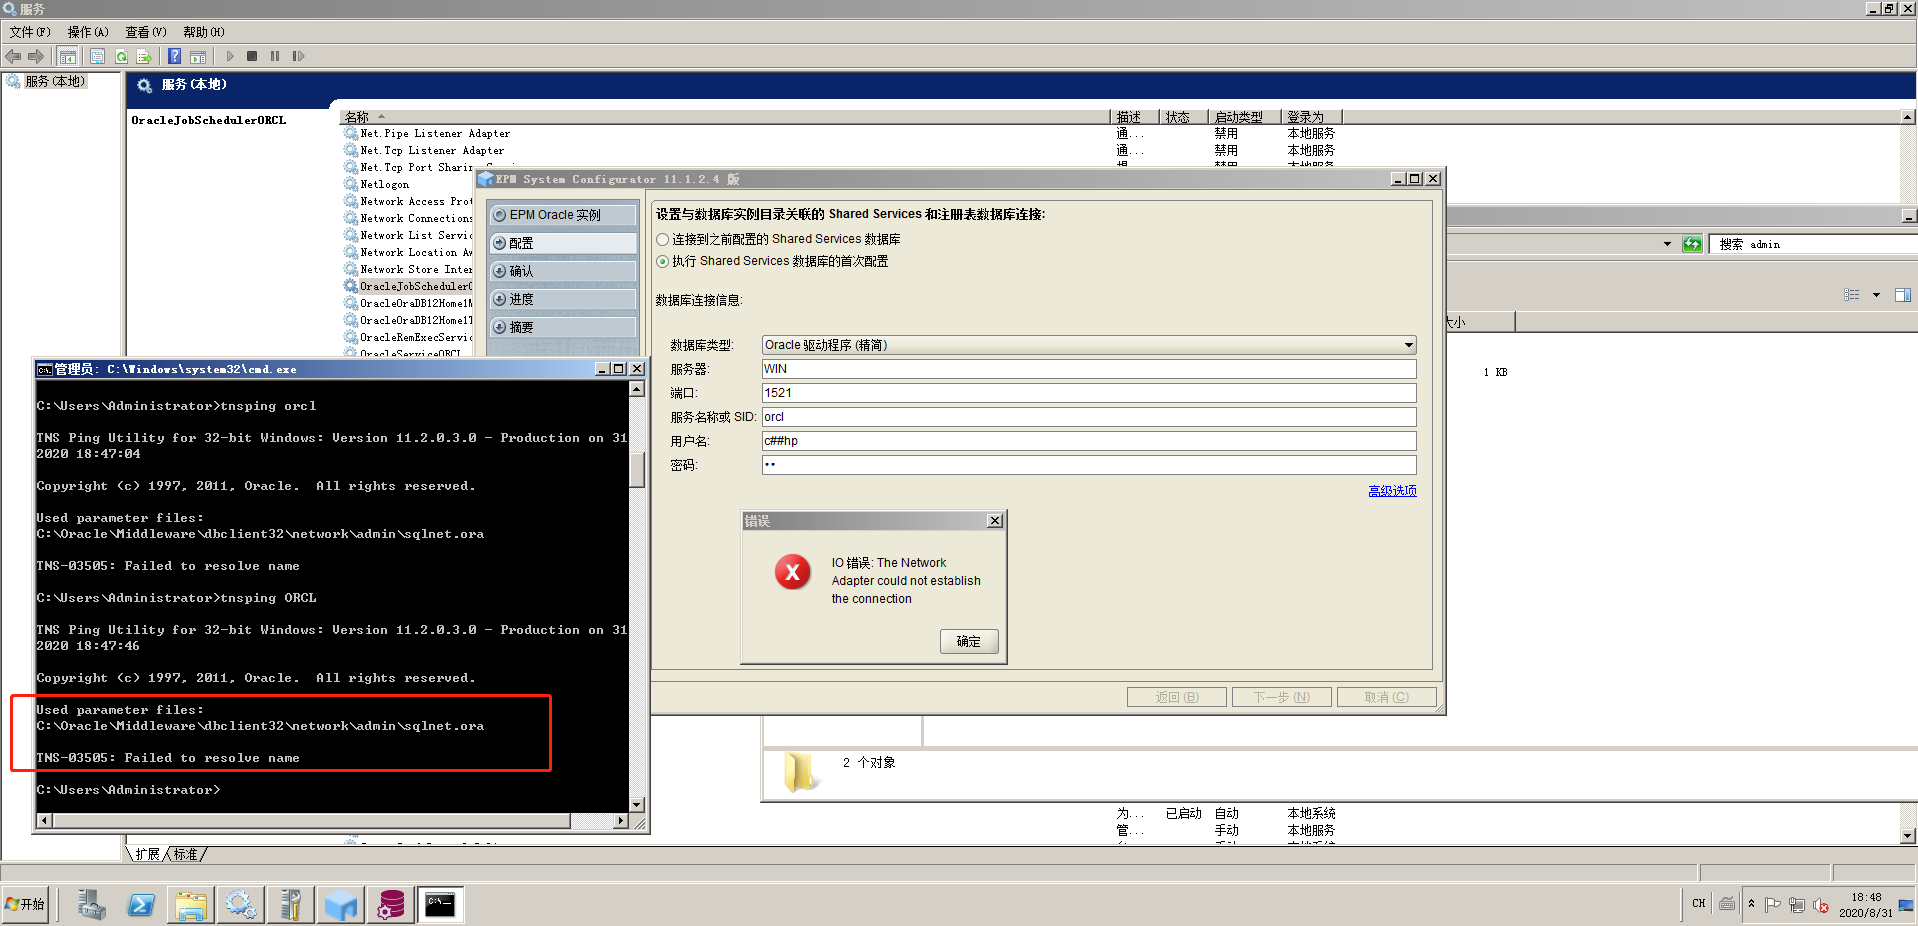The height and width of the screenshot is (926, 1918).
Task: Start the selected service
Action: coord(229,56)
